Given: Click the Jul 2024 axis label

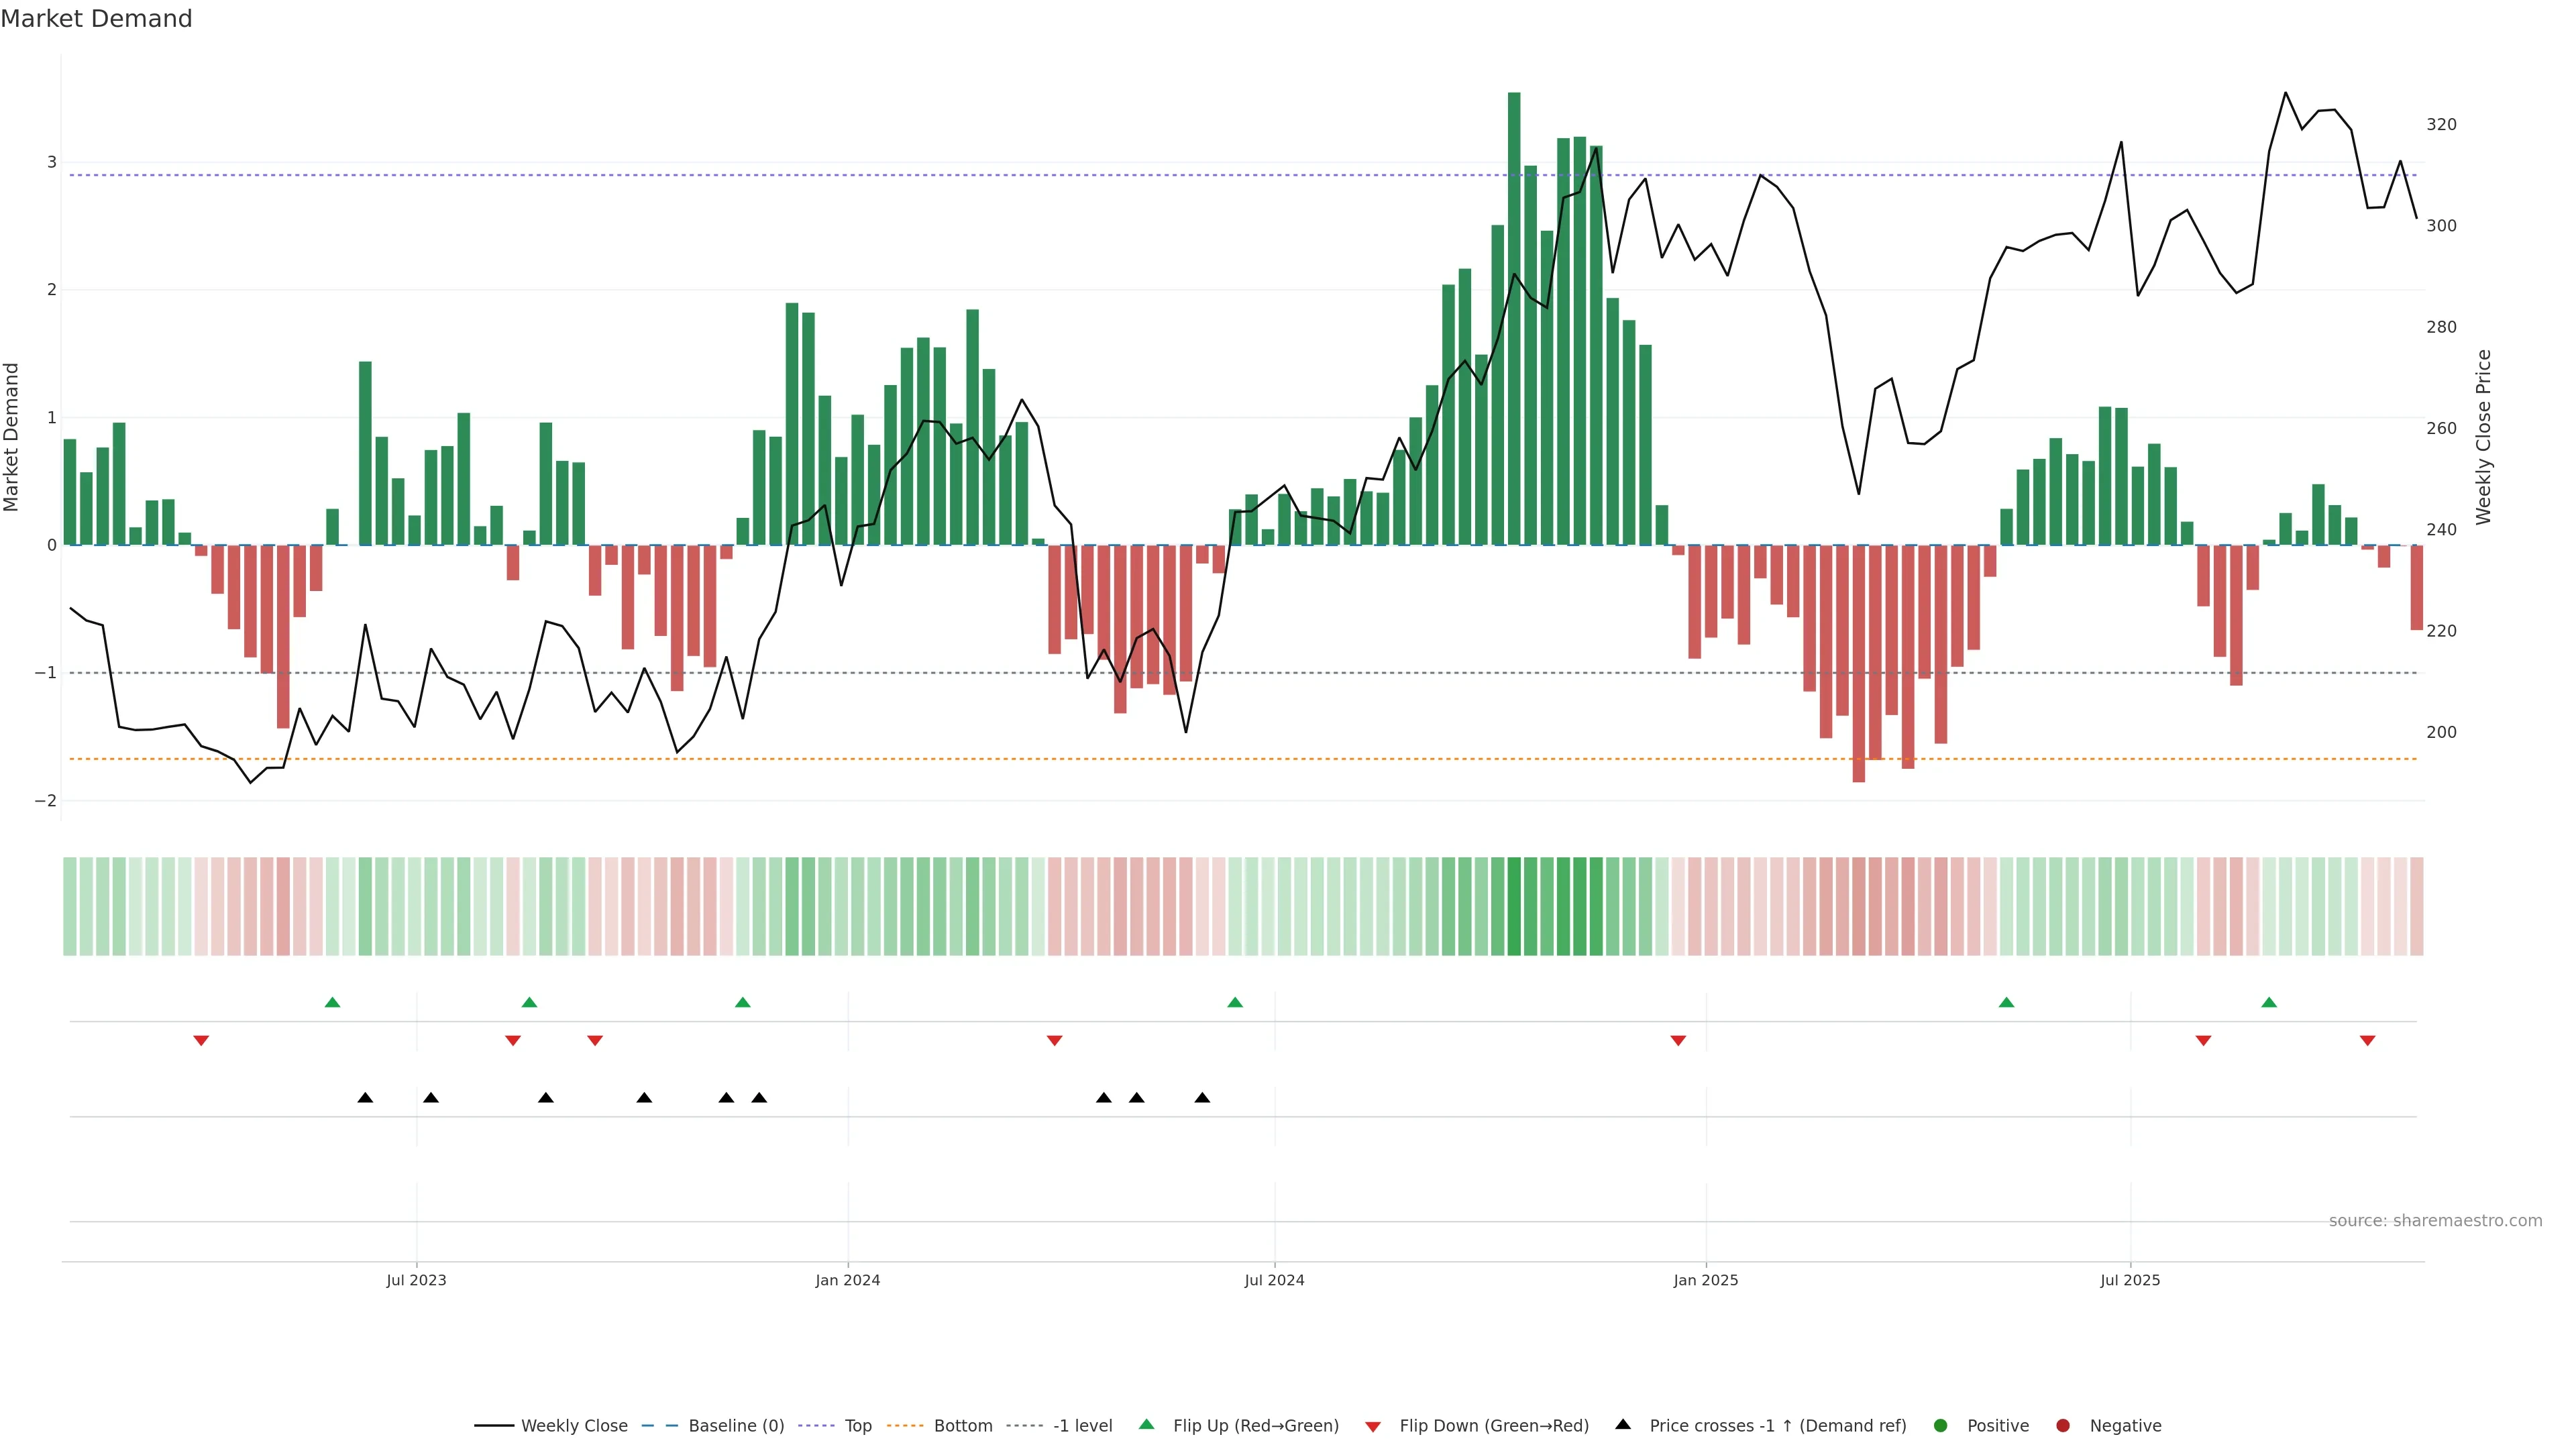Looking at the screenshot, I should [x=1274, y=1281].
